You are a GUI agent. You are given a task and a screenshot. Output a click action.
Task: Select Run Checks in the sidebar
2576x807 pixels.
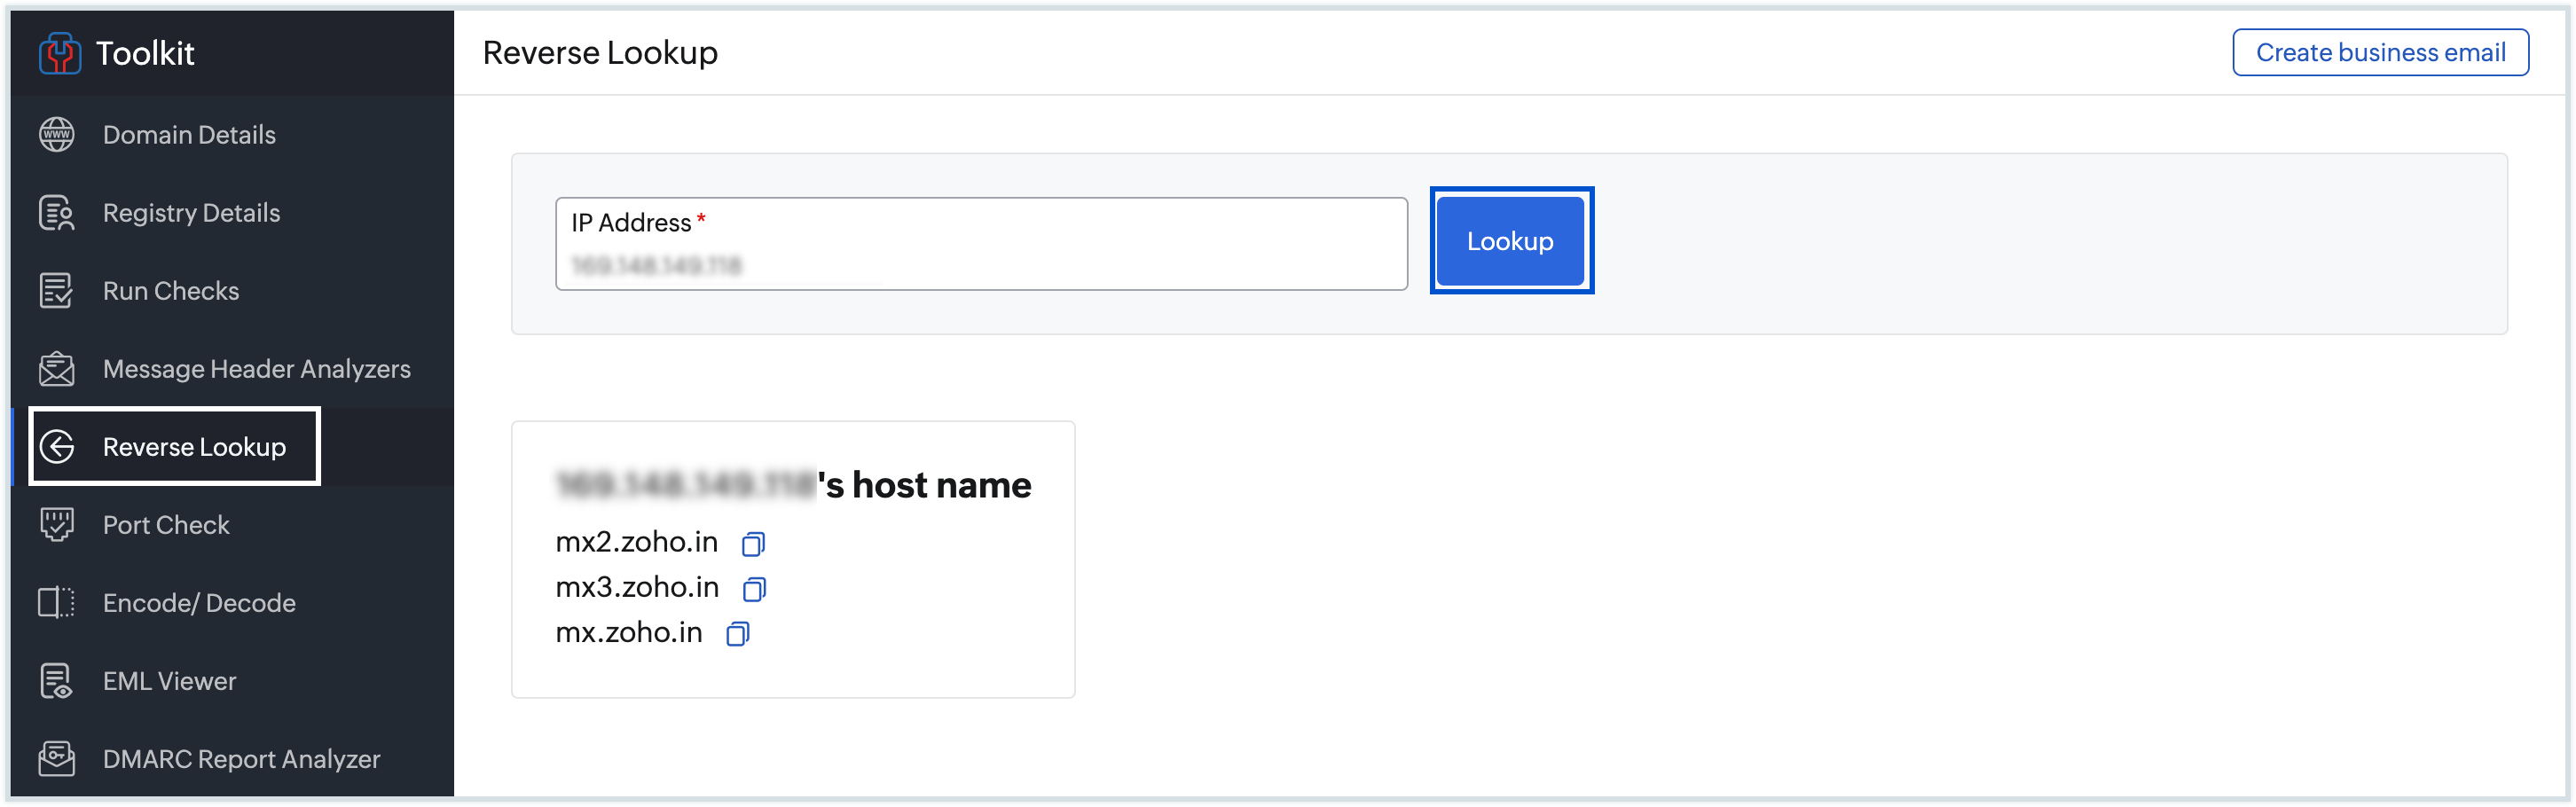[x=171, y=291]
